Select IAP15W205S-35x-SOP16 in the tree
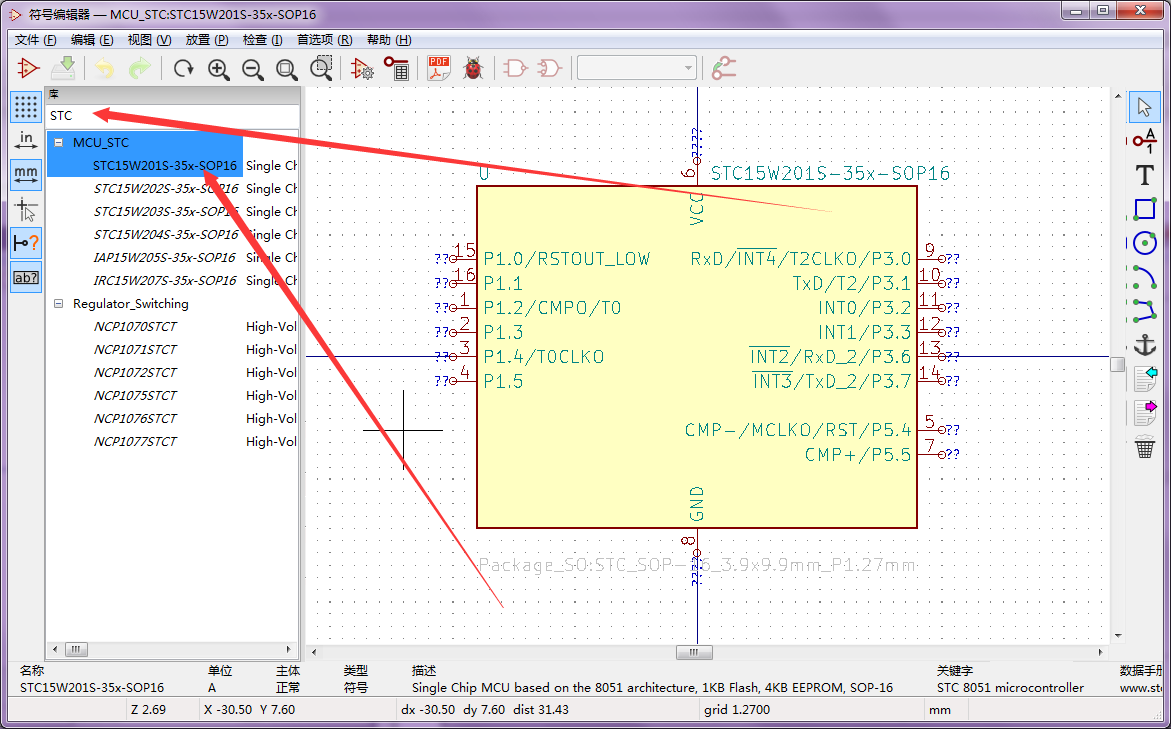 click(164, 258)
